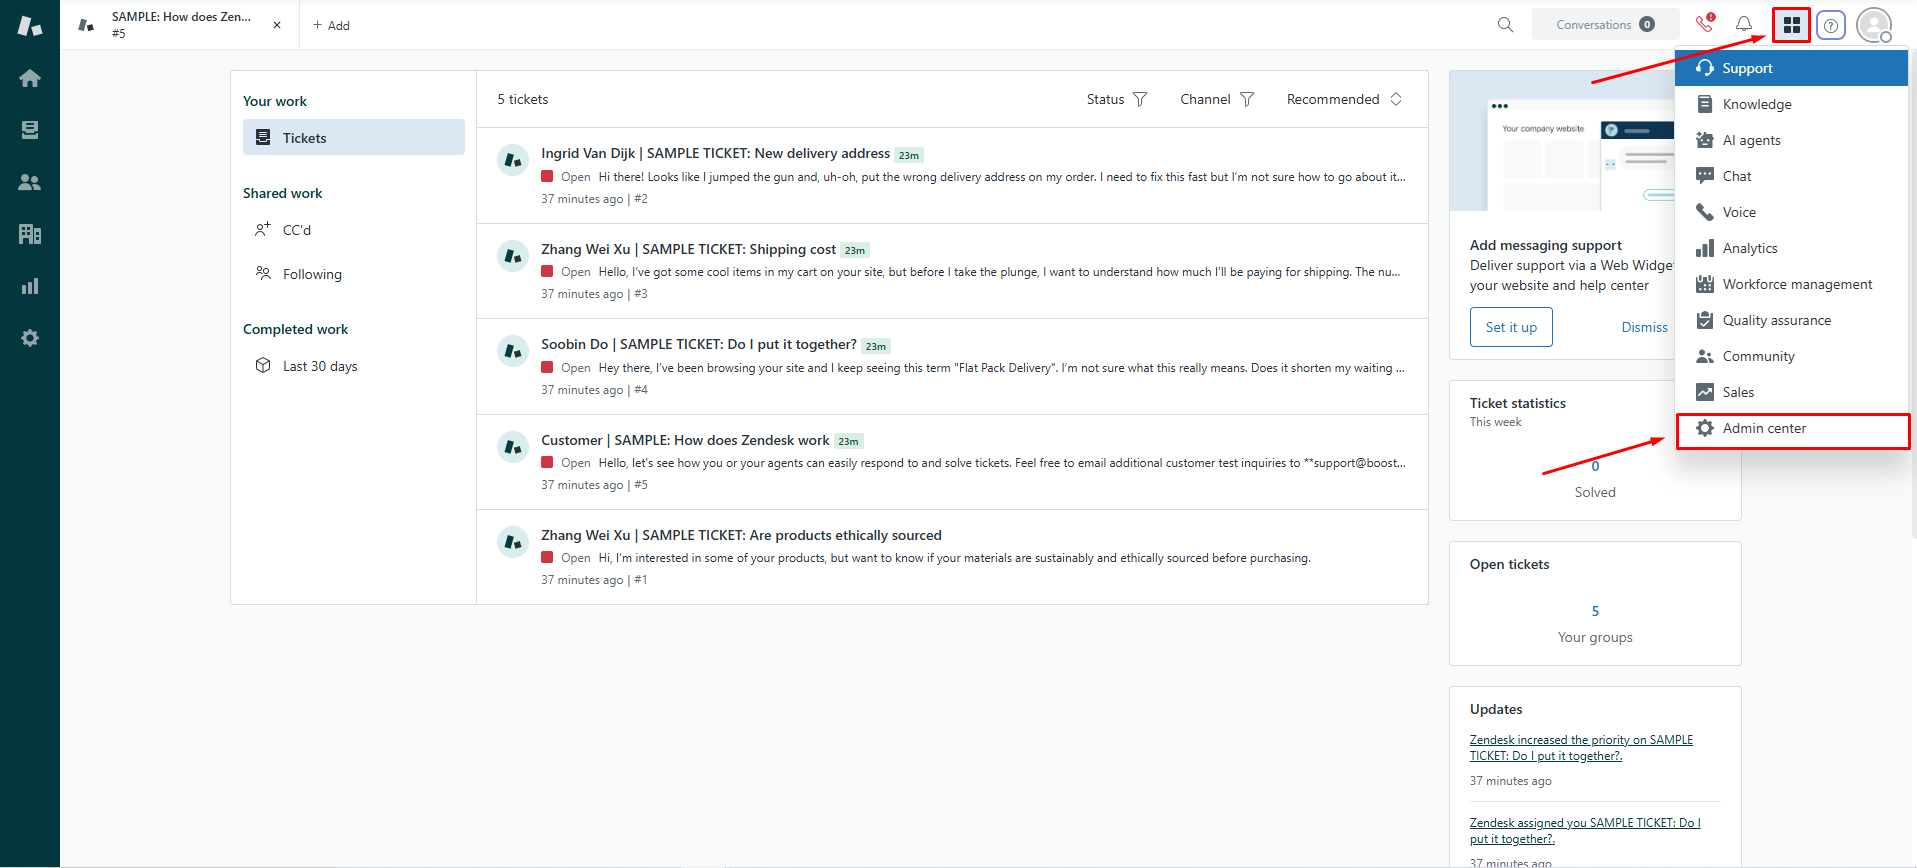1917x868 pixels.
Task: Open the Channel filter
Action: [1216, 99]
